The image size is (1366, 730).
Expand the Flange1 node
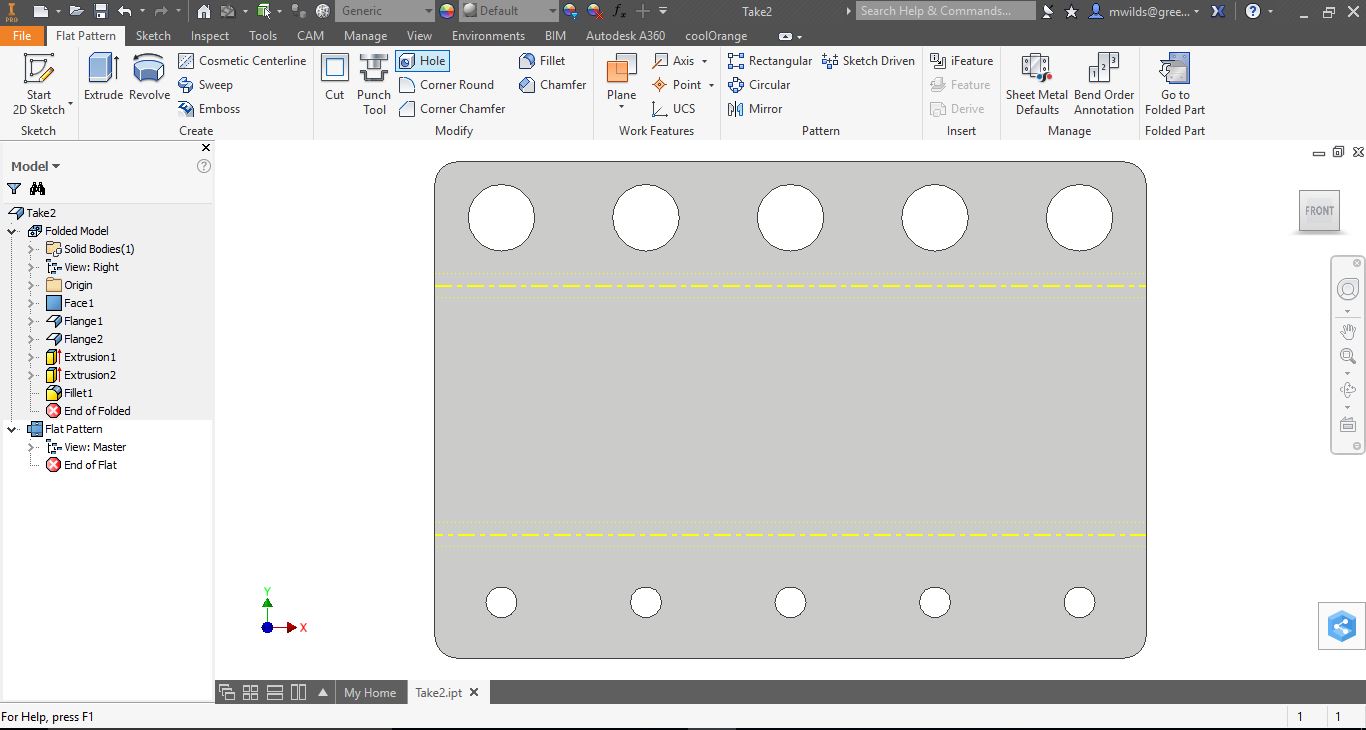coord(32,321)
